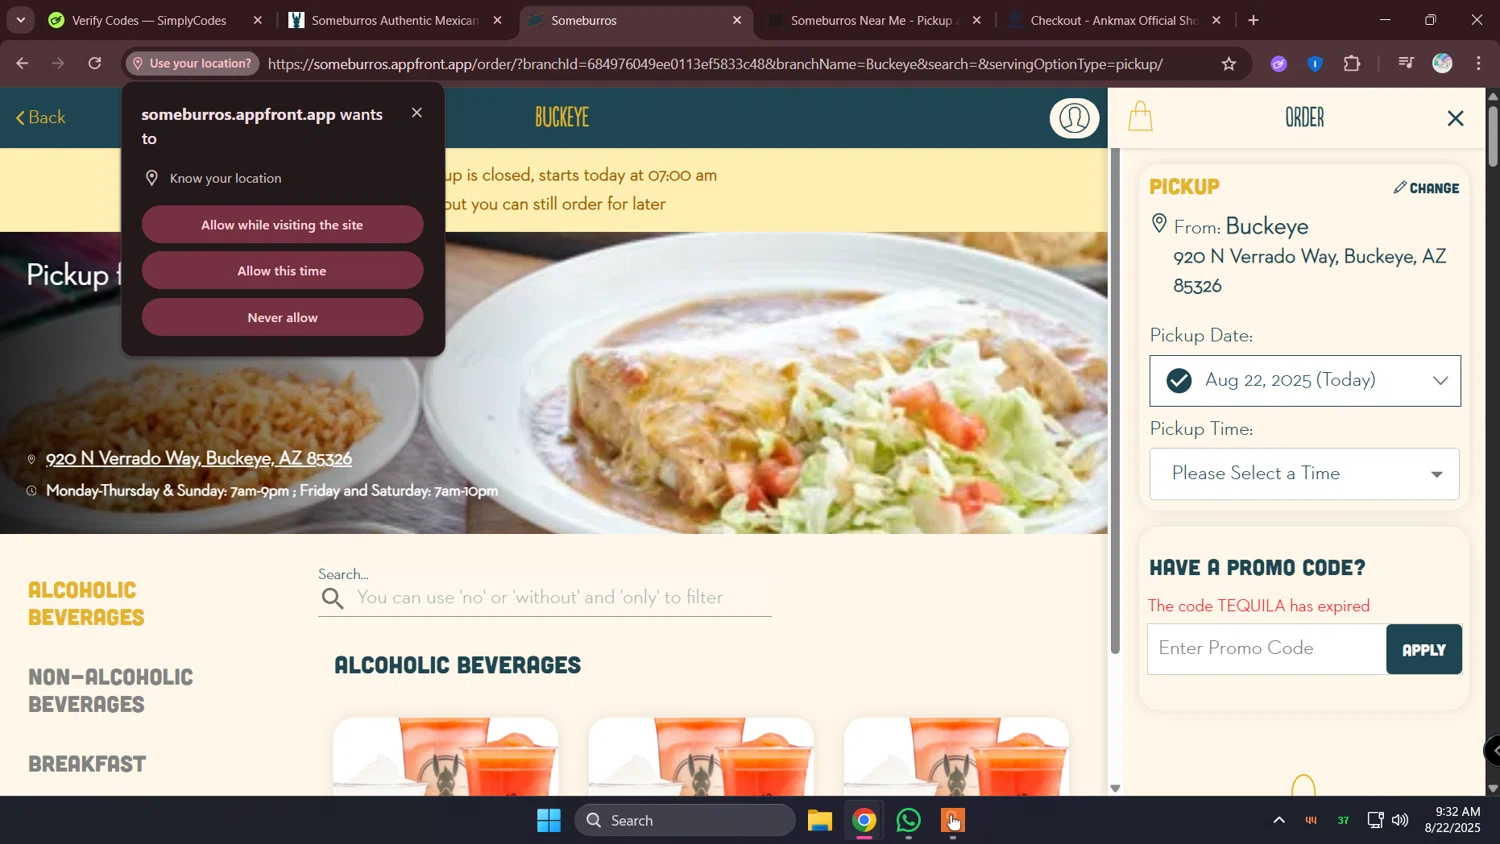1500x844 pixels.
Task: Click the browser forward arrow
Action: click(58, 64)
